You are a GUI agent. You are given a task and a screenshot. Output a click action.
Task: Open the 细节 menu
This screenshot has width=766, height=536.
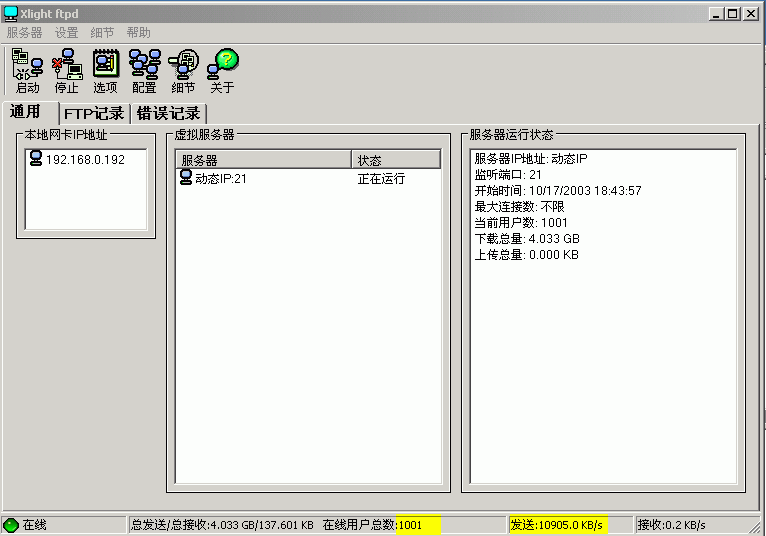pos(102,33)
